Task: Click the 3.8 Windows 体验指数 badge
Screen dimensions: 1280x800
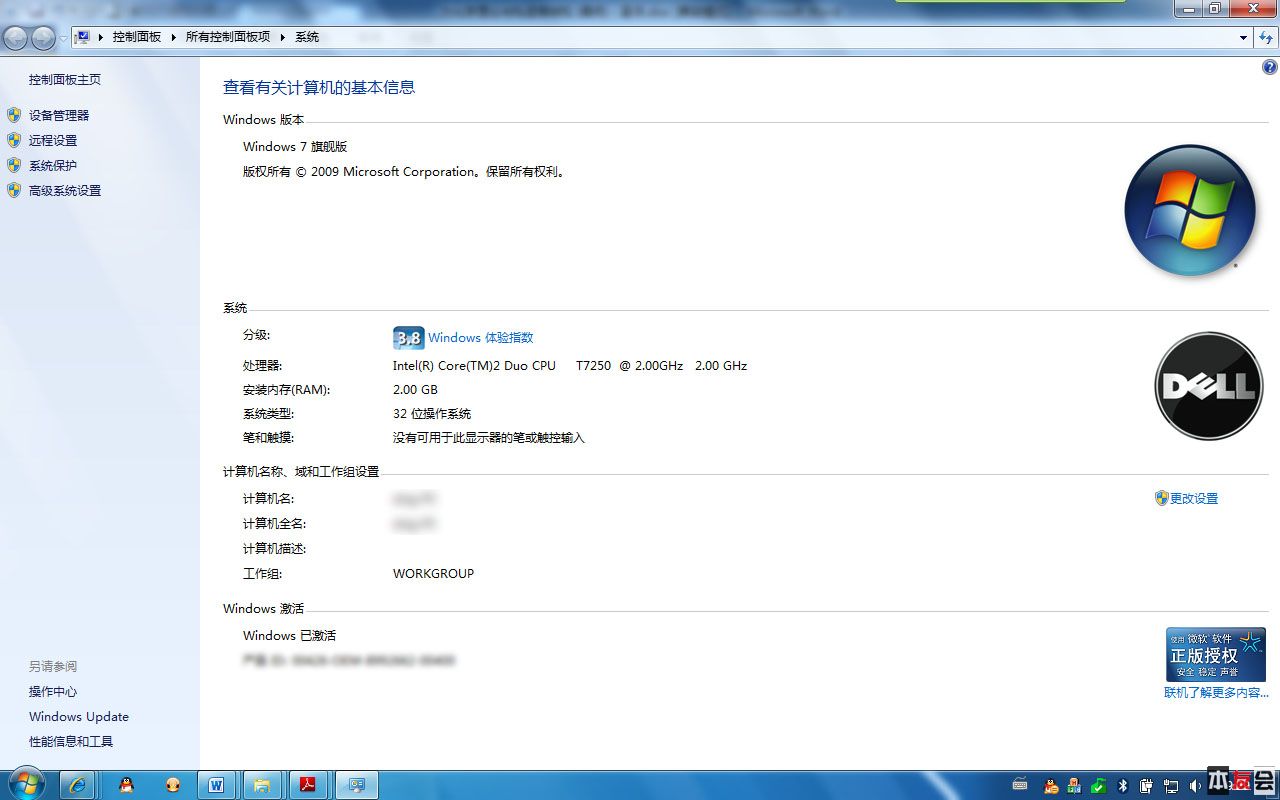Action: click(409, 338)
